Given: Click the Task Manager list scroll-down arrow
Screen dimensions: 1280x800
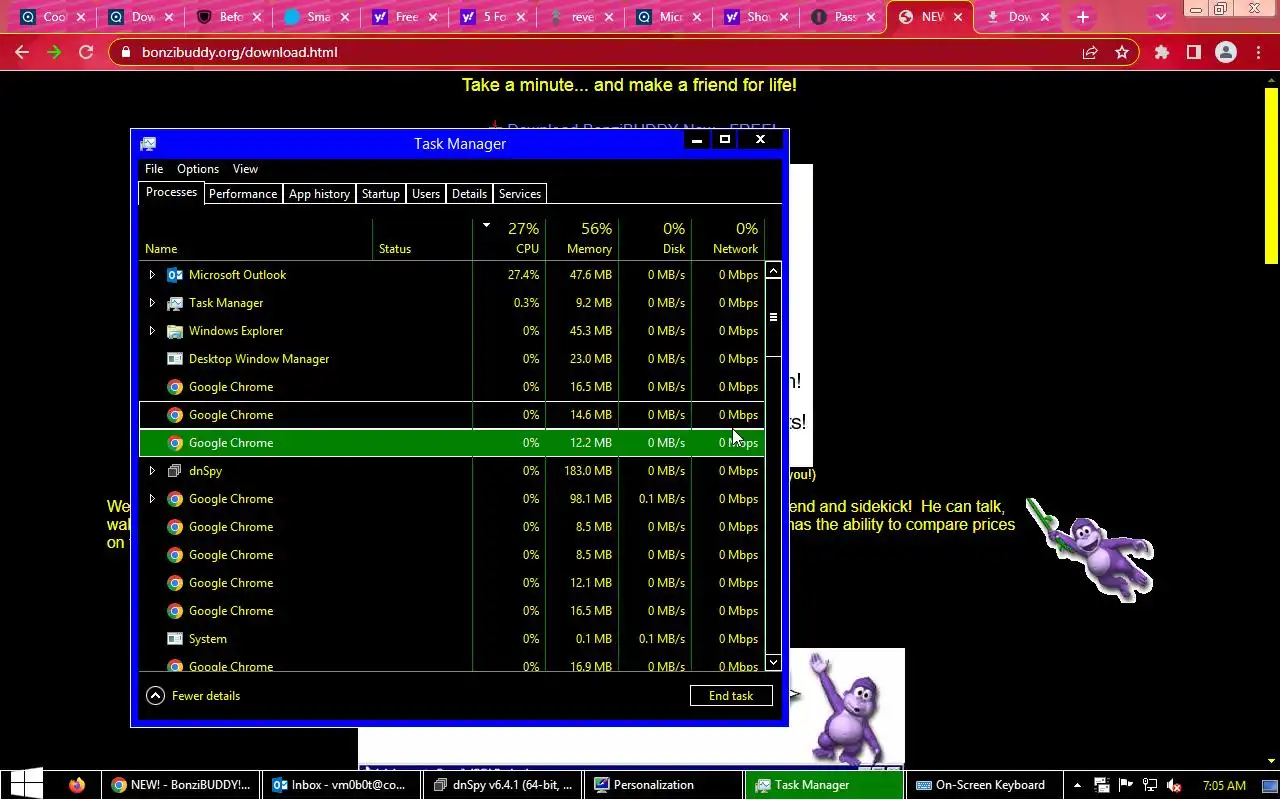Looking at the screenshot, I should coord(773,663).
